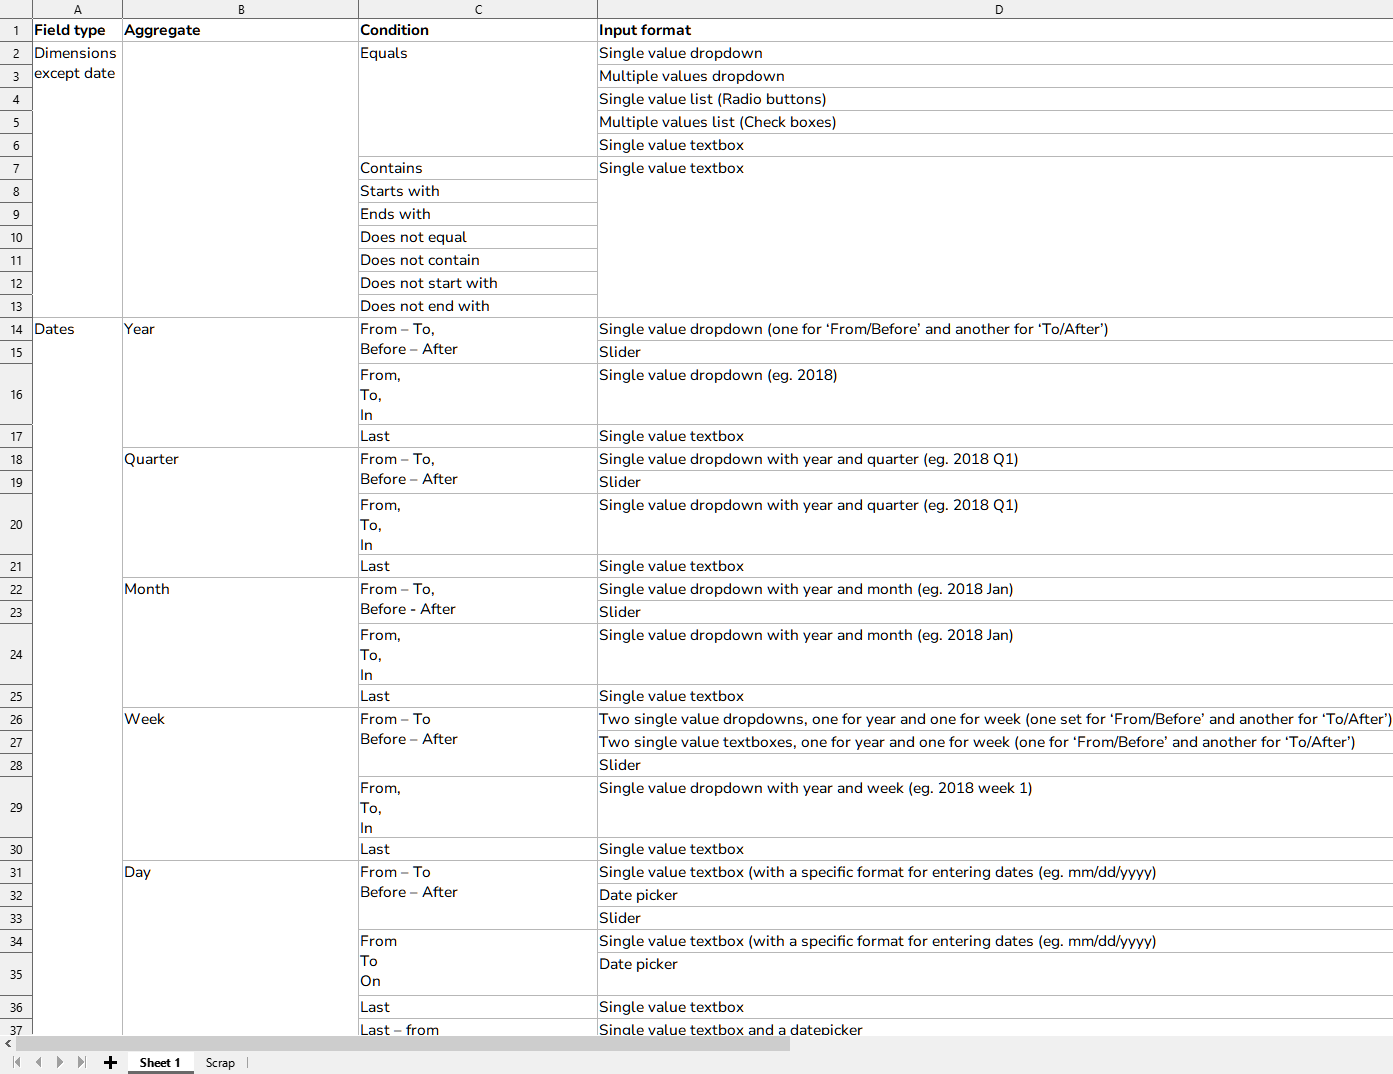Go to the previous sheet arrow

coord(38,1062)
